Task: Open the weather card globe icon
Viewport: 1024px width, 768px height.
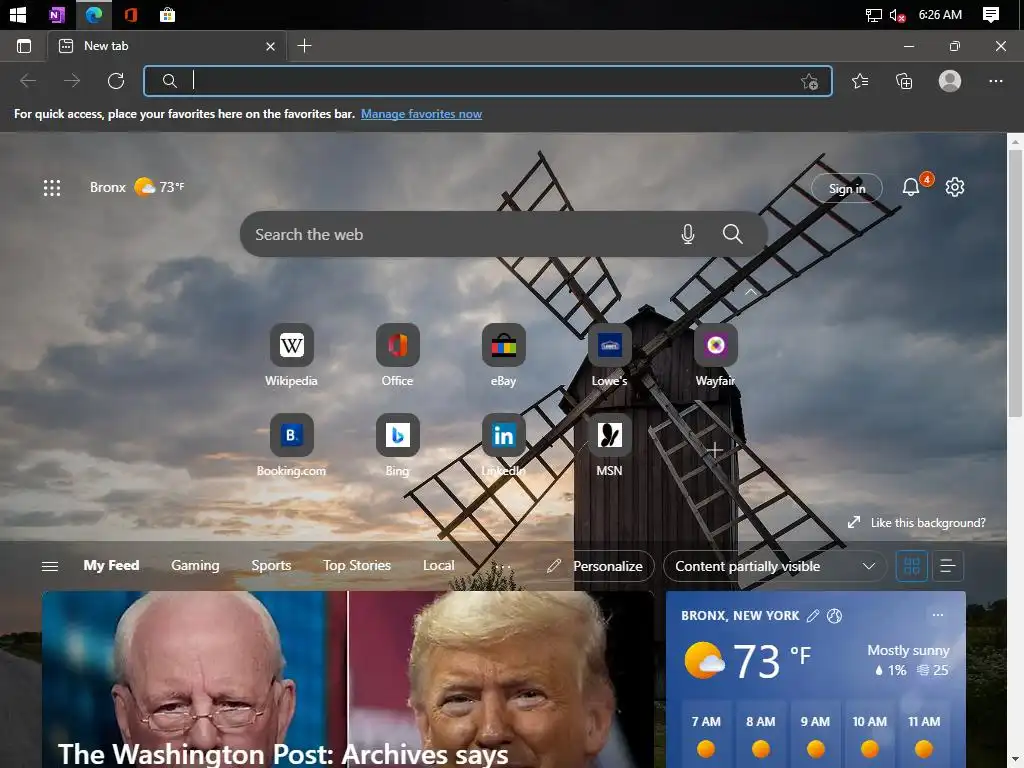Action: point(834,616)
